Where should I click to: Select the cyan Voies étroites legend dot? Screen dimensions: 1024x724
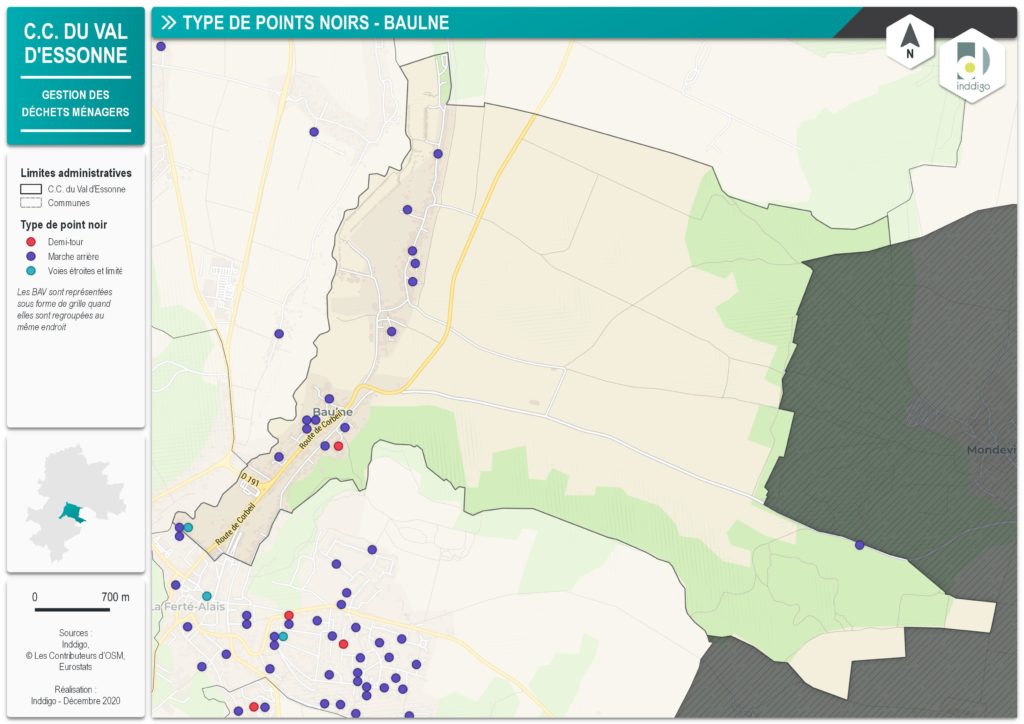(x=30, y=271)
